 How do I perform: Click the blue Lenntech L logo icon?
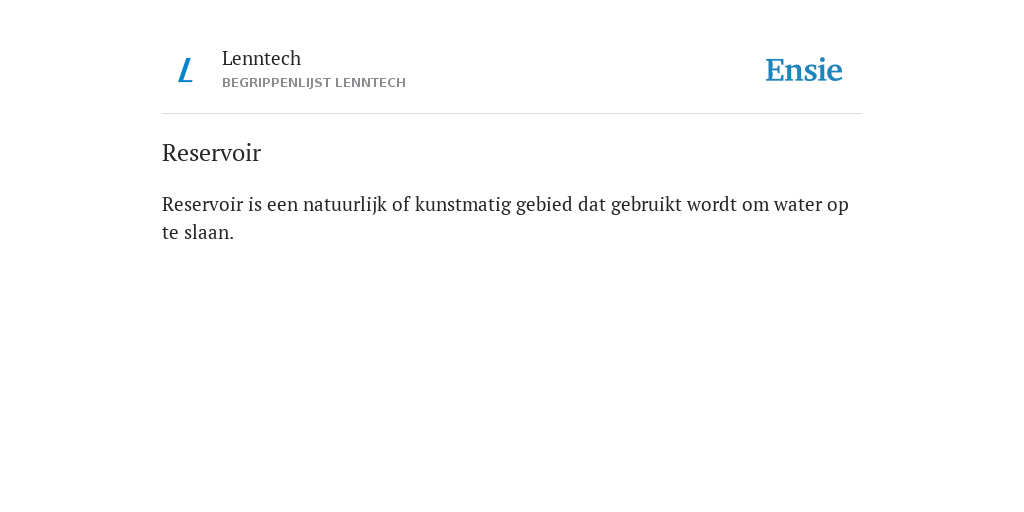185,70
